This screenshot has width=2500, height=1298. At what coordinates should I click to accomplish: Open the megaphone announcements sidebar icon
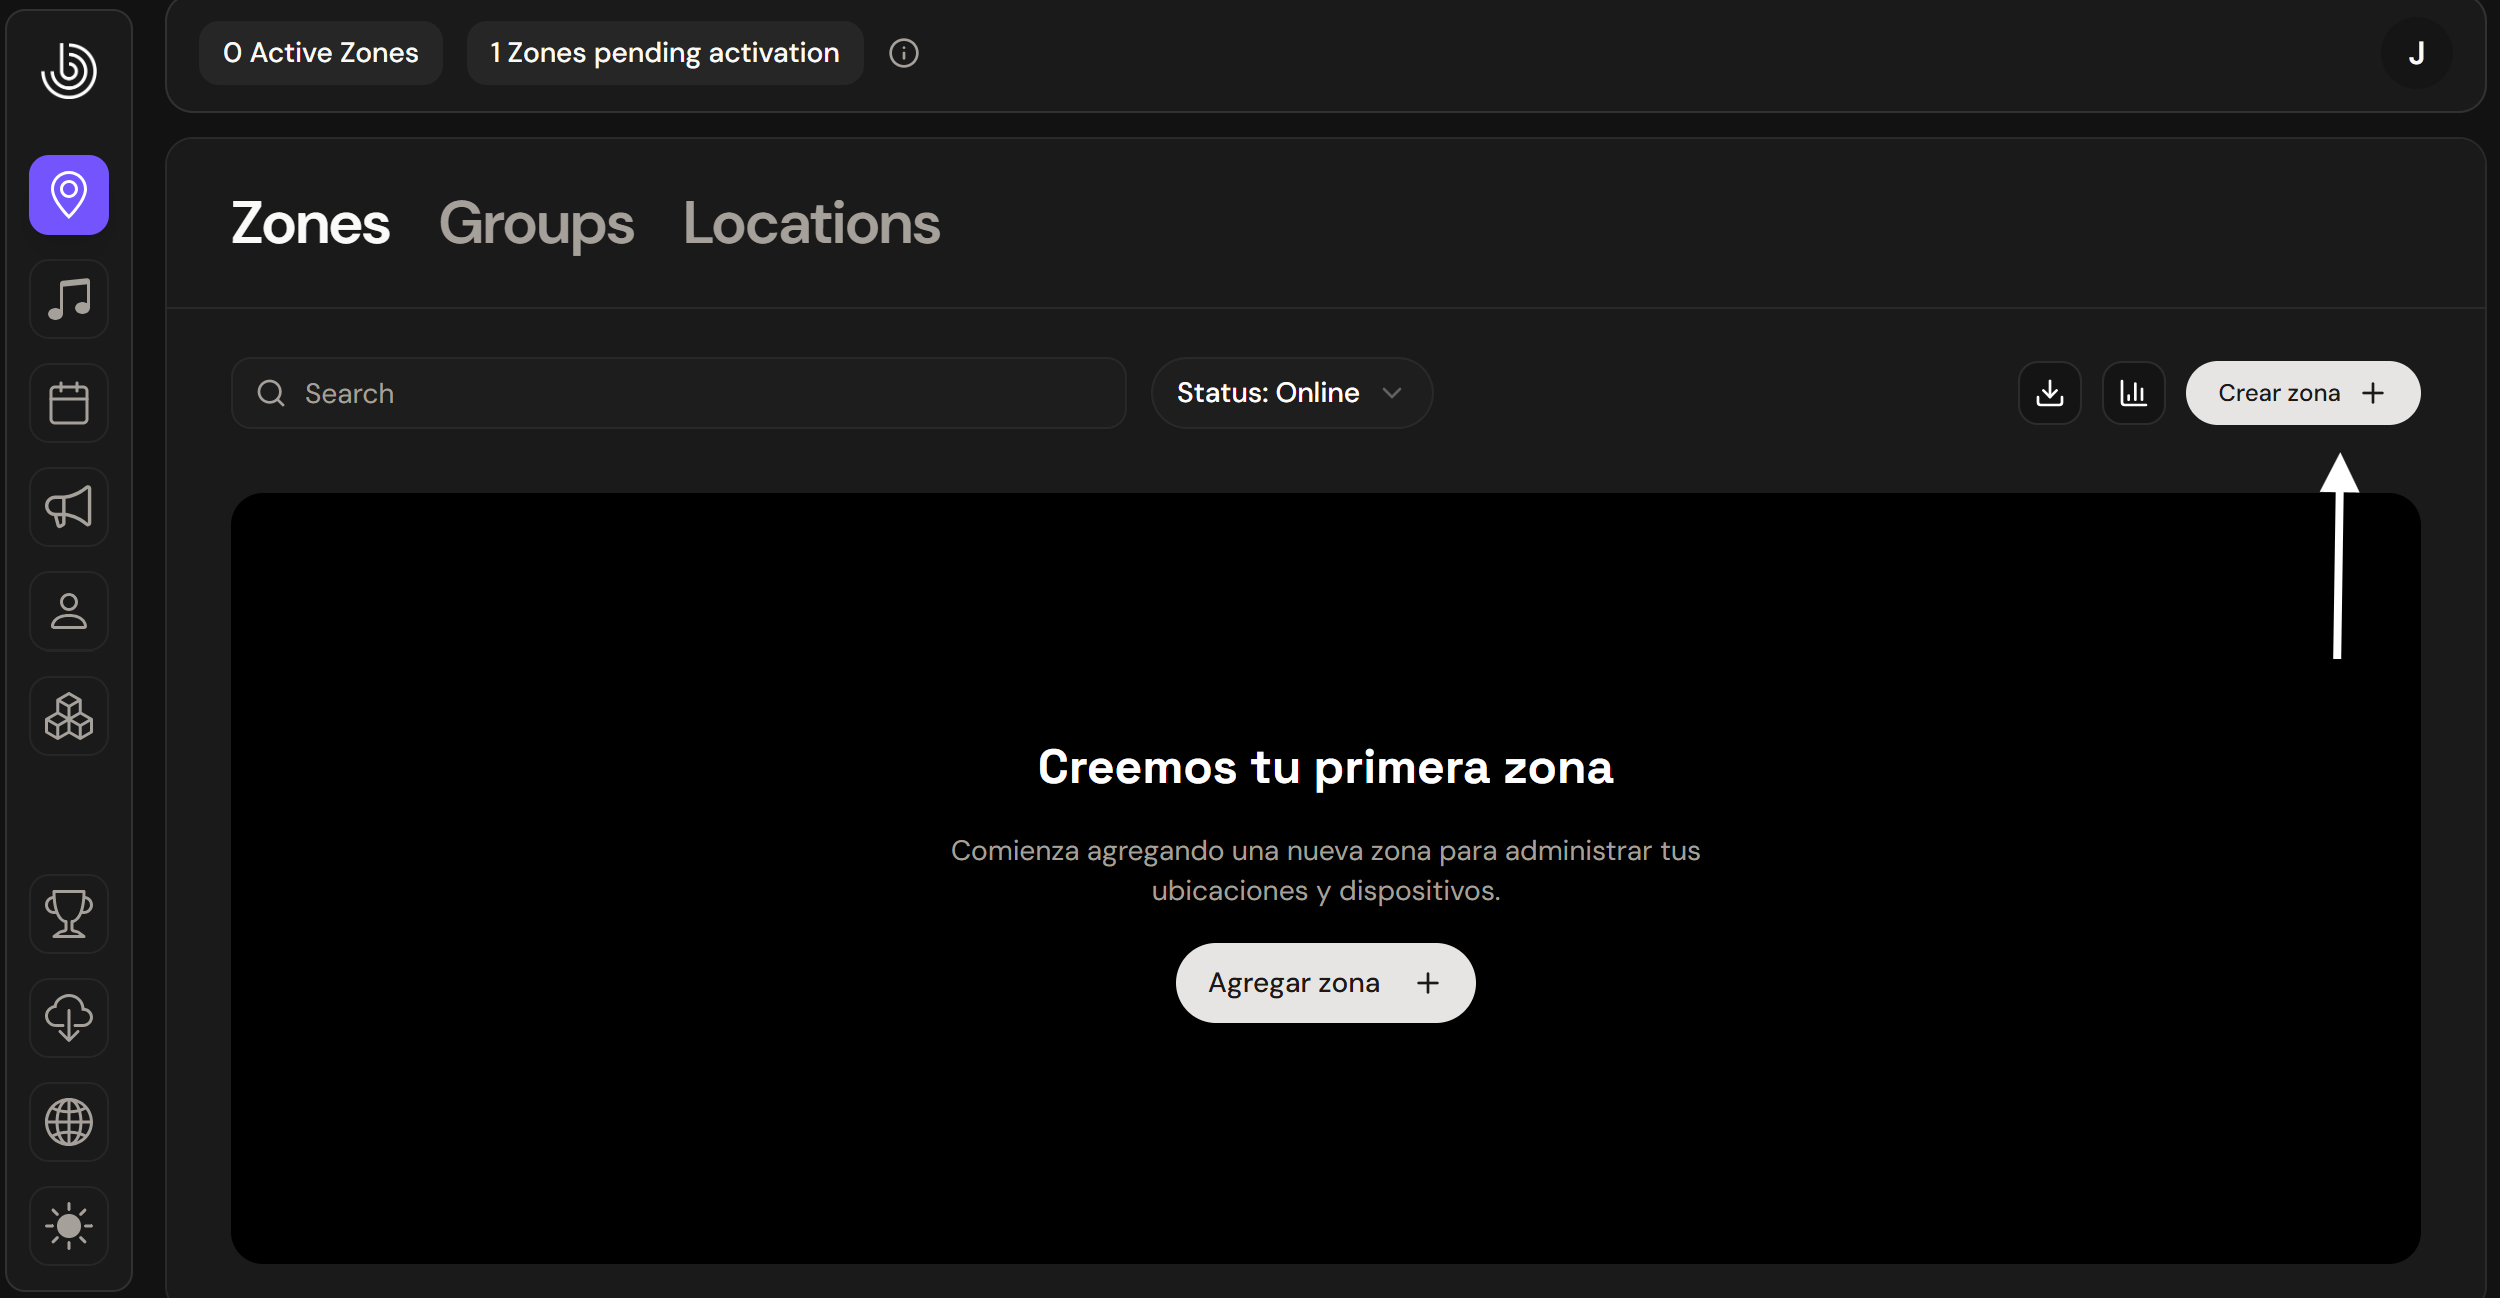point(69,507)
